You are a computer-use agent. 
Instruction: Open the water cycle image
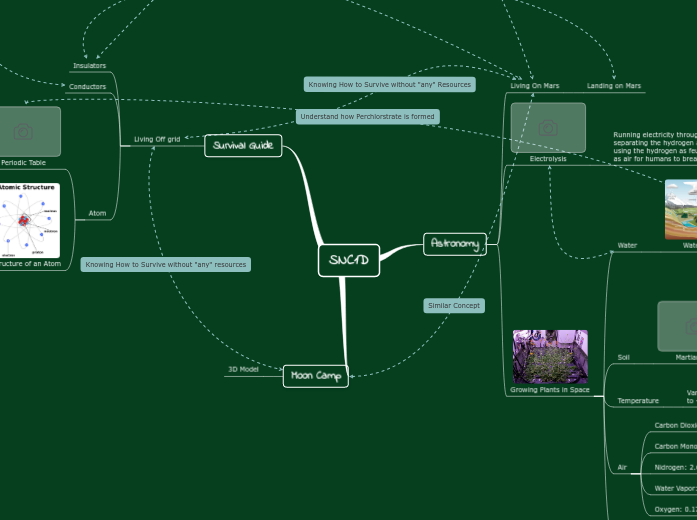click(681, 210)
